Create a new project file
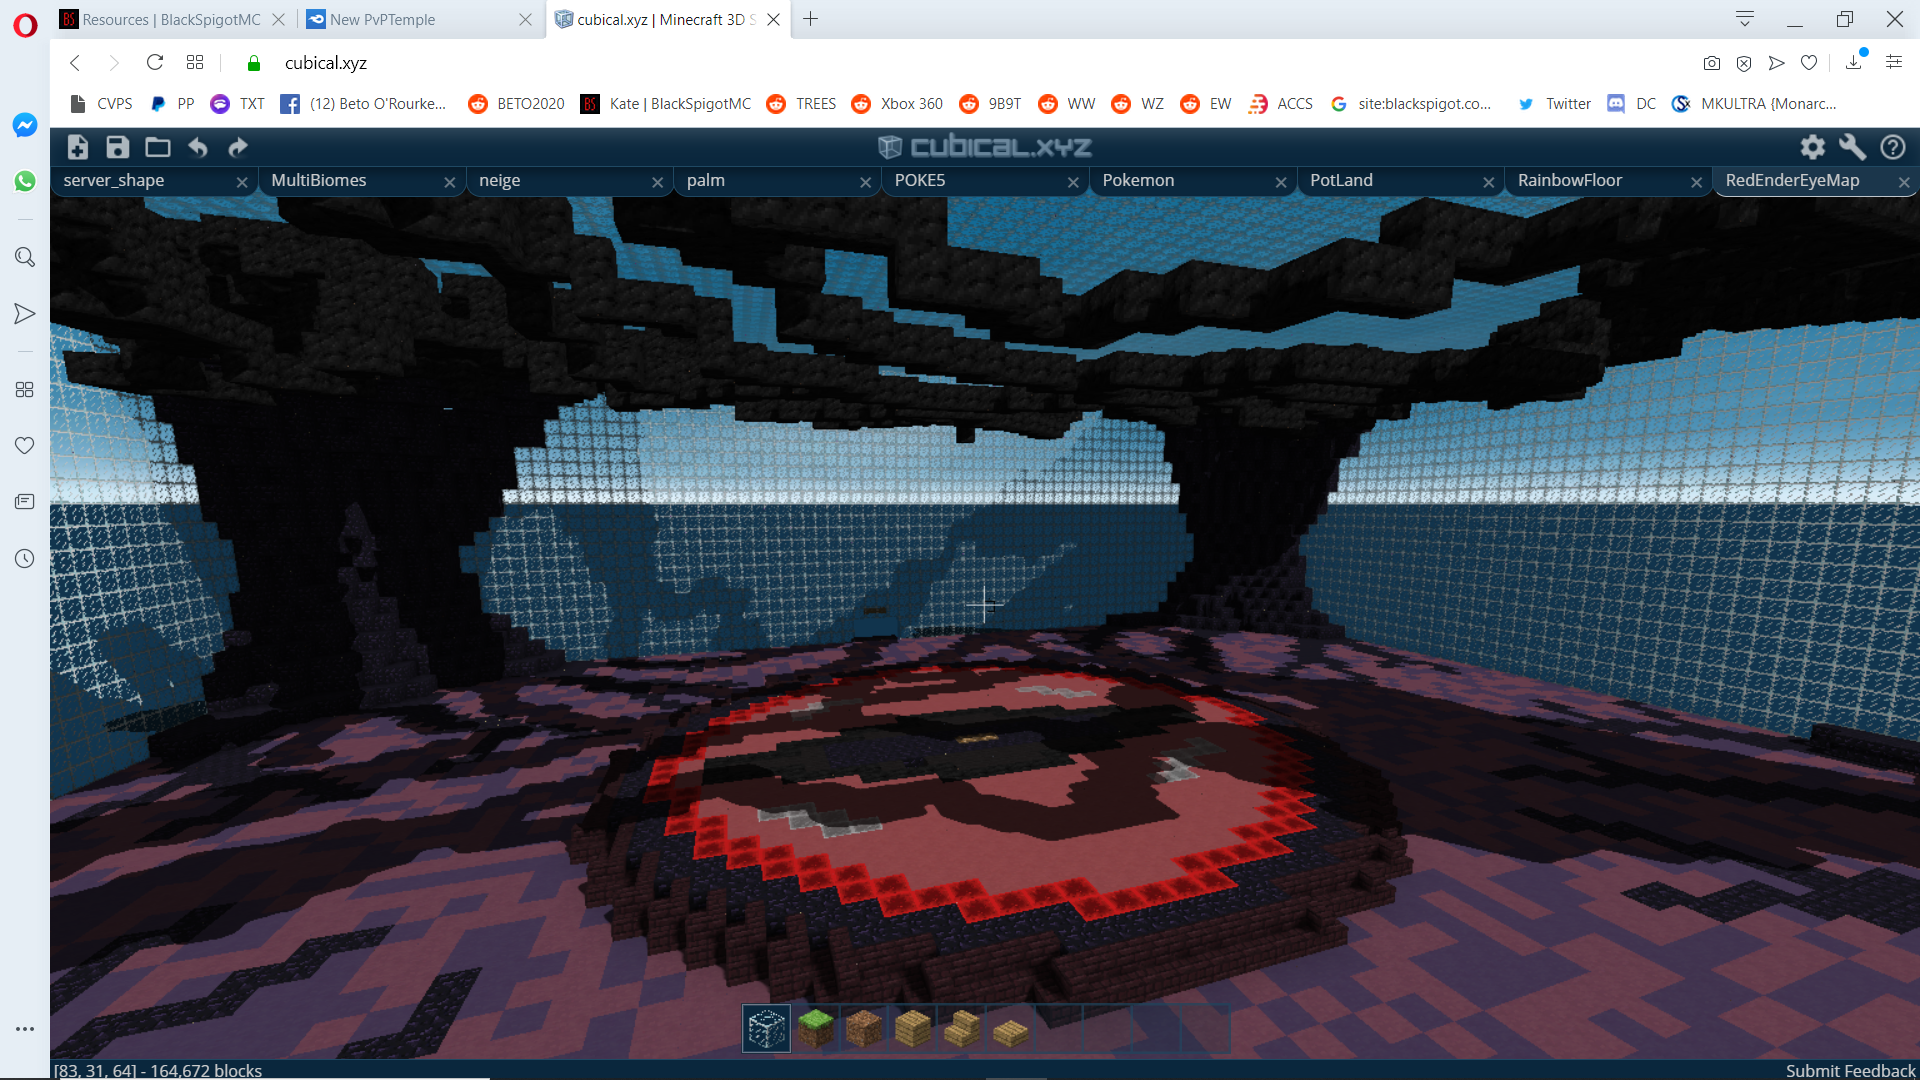The image size is (1920, 1080). [77, 147]
